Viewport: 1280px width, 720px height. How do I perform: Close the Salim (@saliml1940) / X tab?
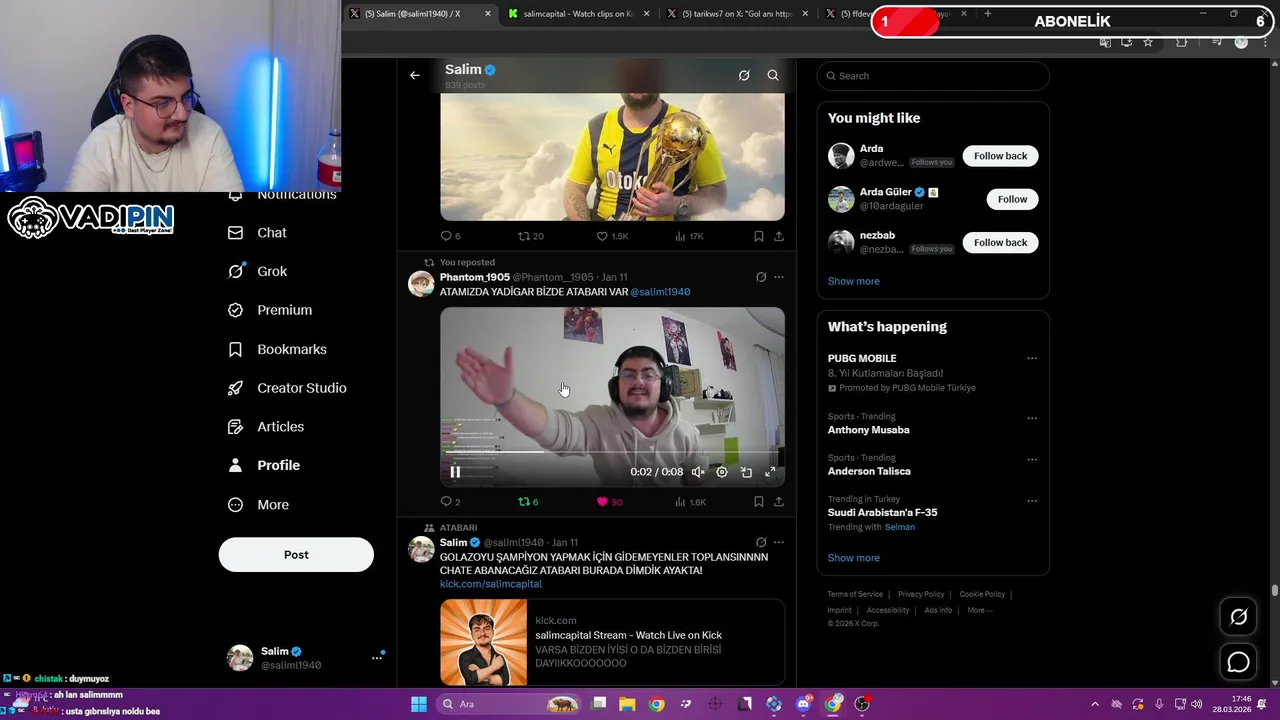(x=488, y=14)
